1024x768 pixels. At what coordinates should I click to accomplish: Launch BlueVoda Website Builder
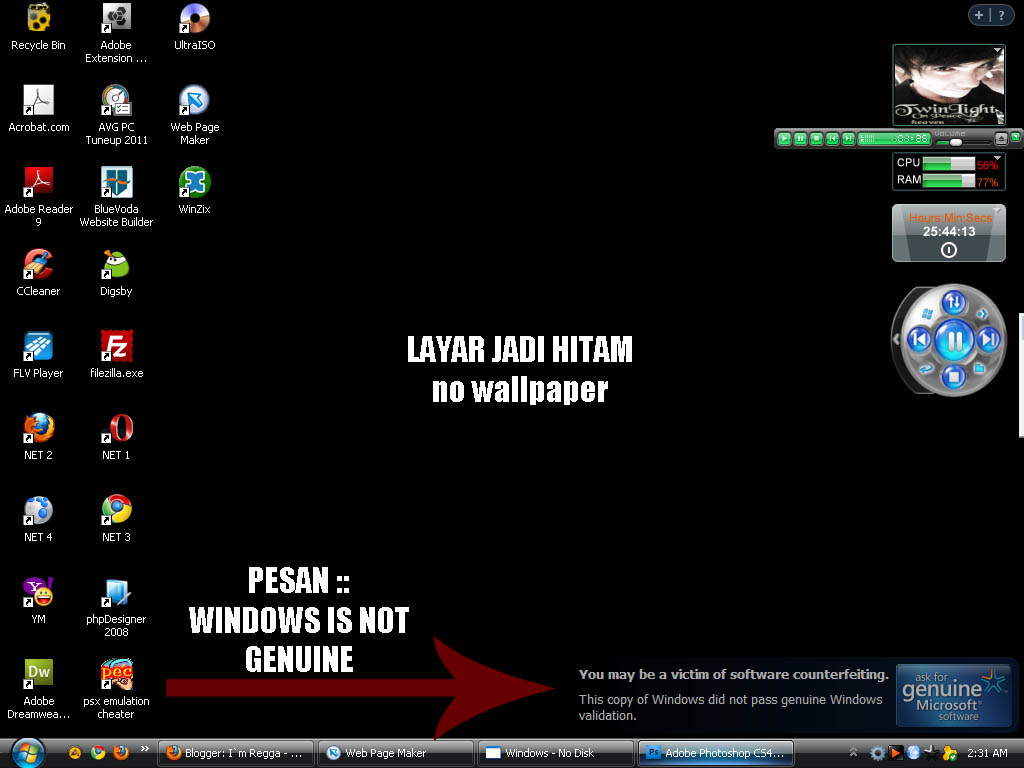click(x=116, y=197)
